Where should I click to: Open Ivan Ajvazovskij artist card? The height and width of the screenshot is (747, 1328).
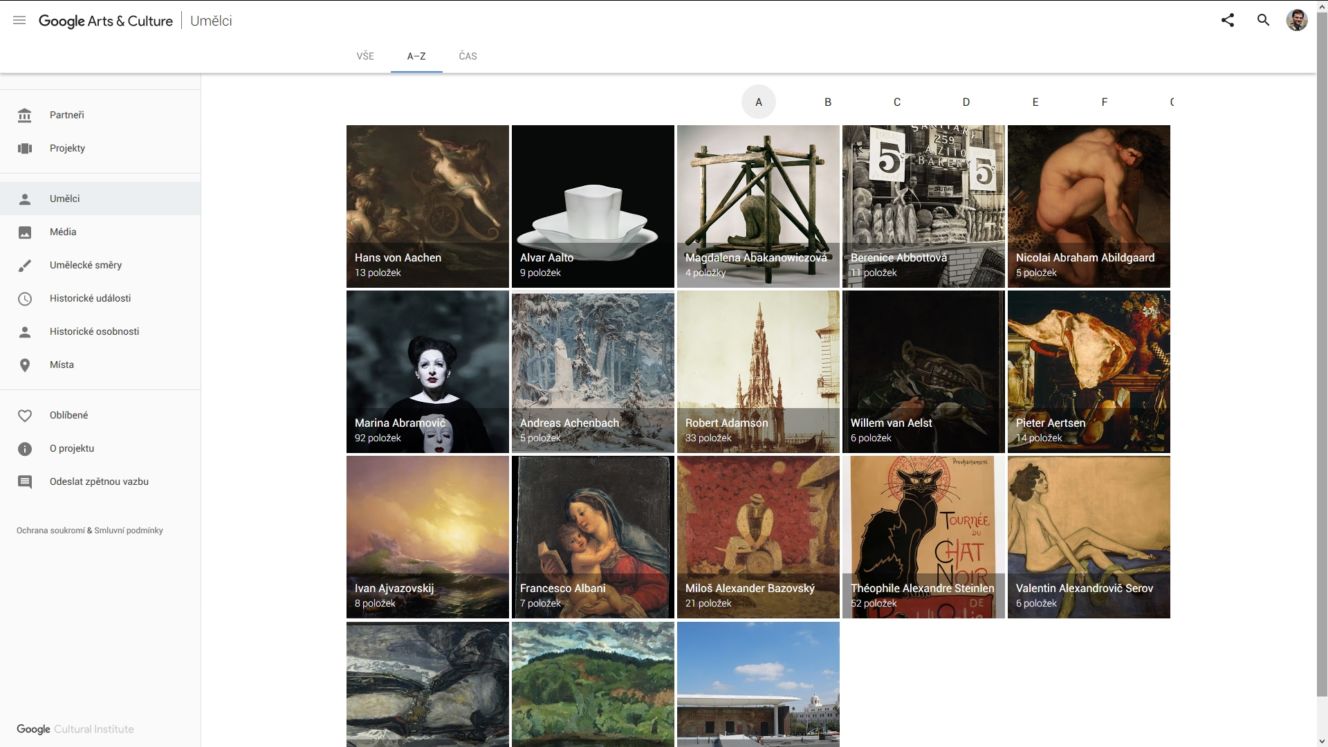[x=427, y=537]
